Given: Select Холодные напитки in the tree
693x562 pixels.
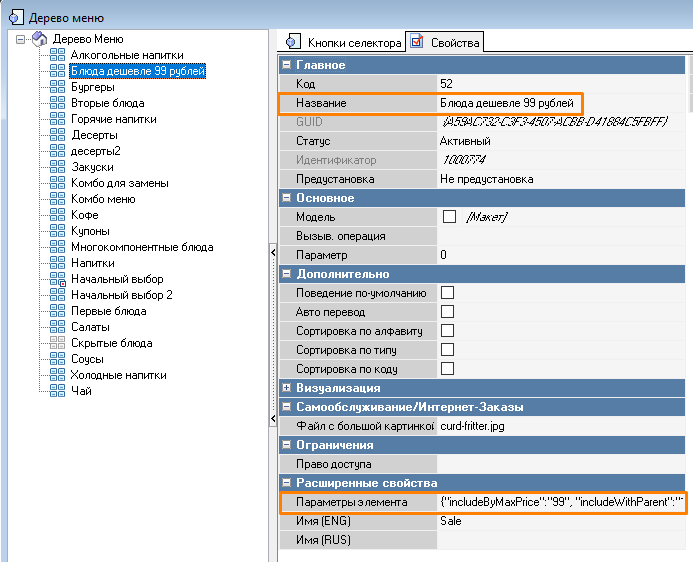Looking at the screenshot, I should (x=118, y=375).
